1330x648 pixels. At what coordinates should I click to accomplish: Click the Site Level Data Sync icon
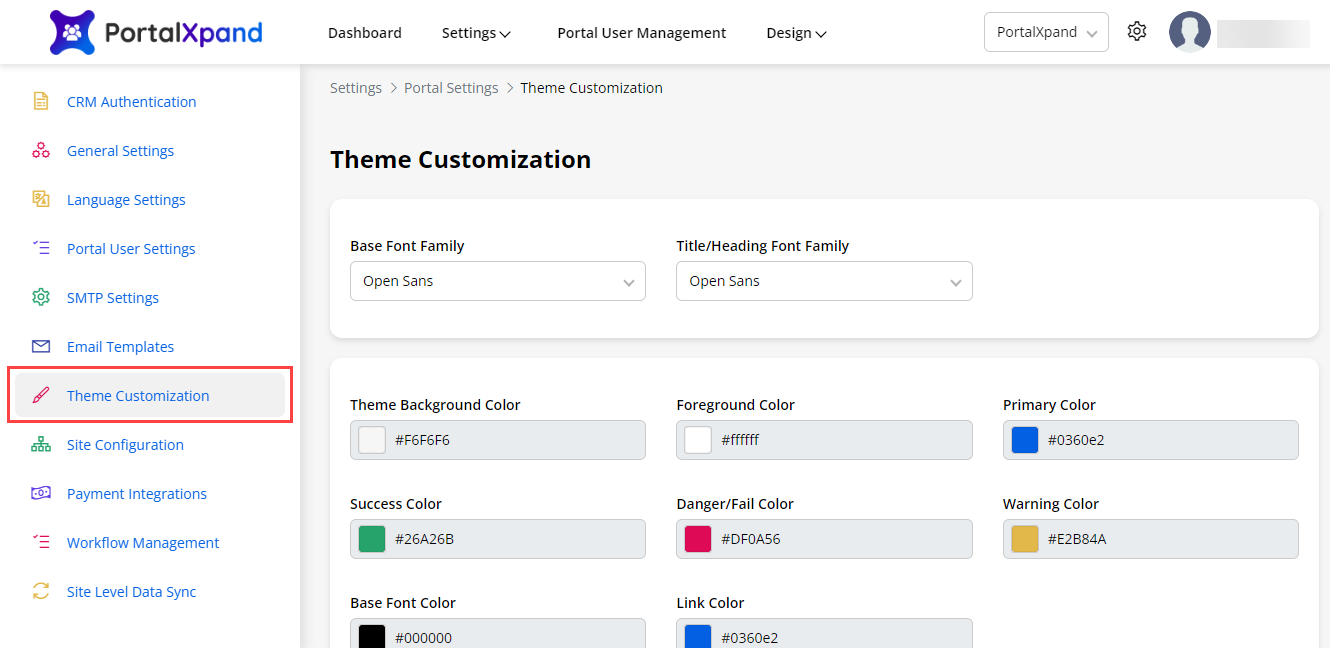[41, 592]
